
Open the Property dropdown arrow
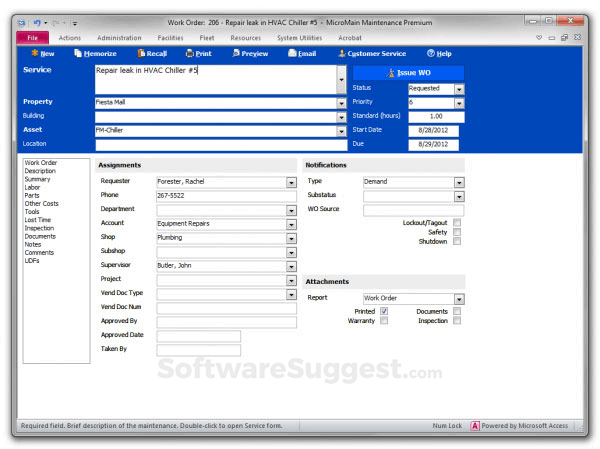coord(341,103)
